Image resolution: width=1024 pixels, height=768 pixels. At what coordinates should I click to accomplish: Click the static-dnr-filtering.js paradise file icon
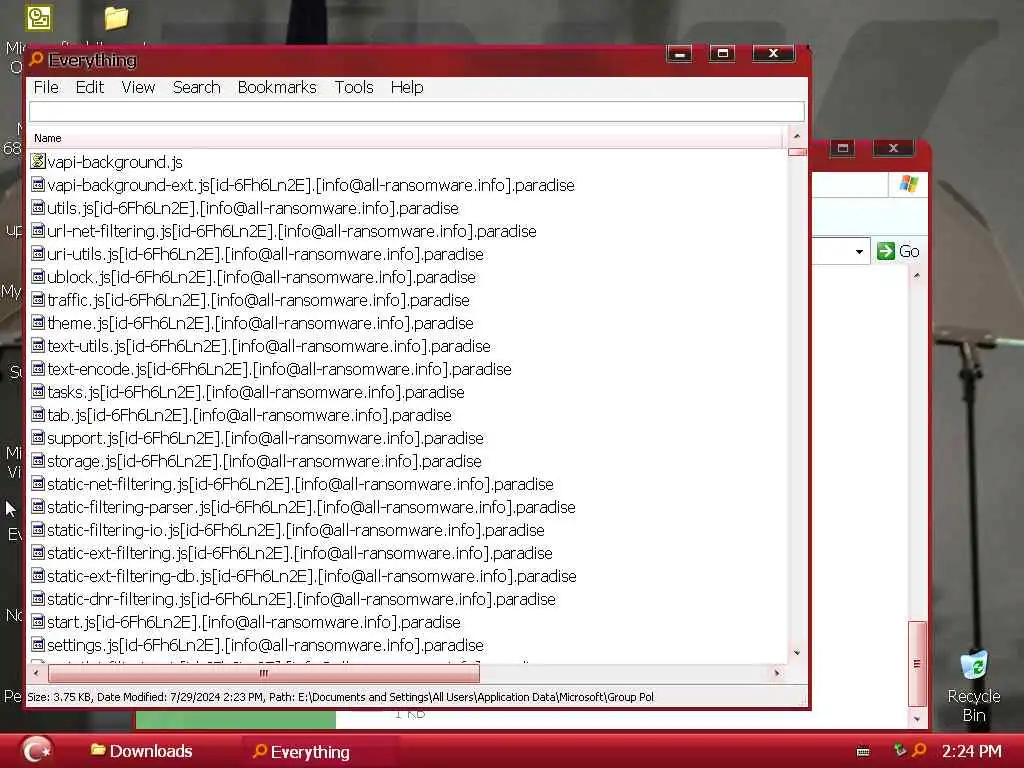[x=38, y=599]
